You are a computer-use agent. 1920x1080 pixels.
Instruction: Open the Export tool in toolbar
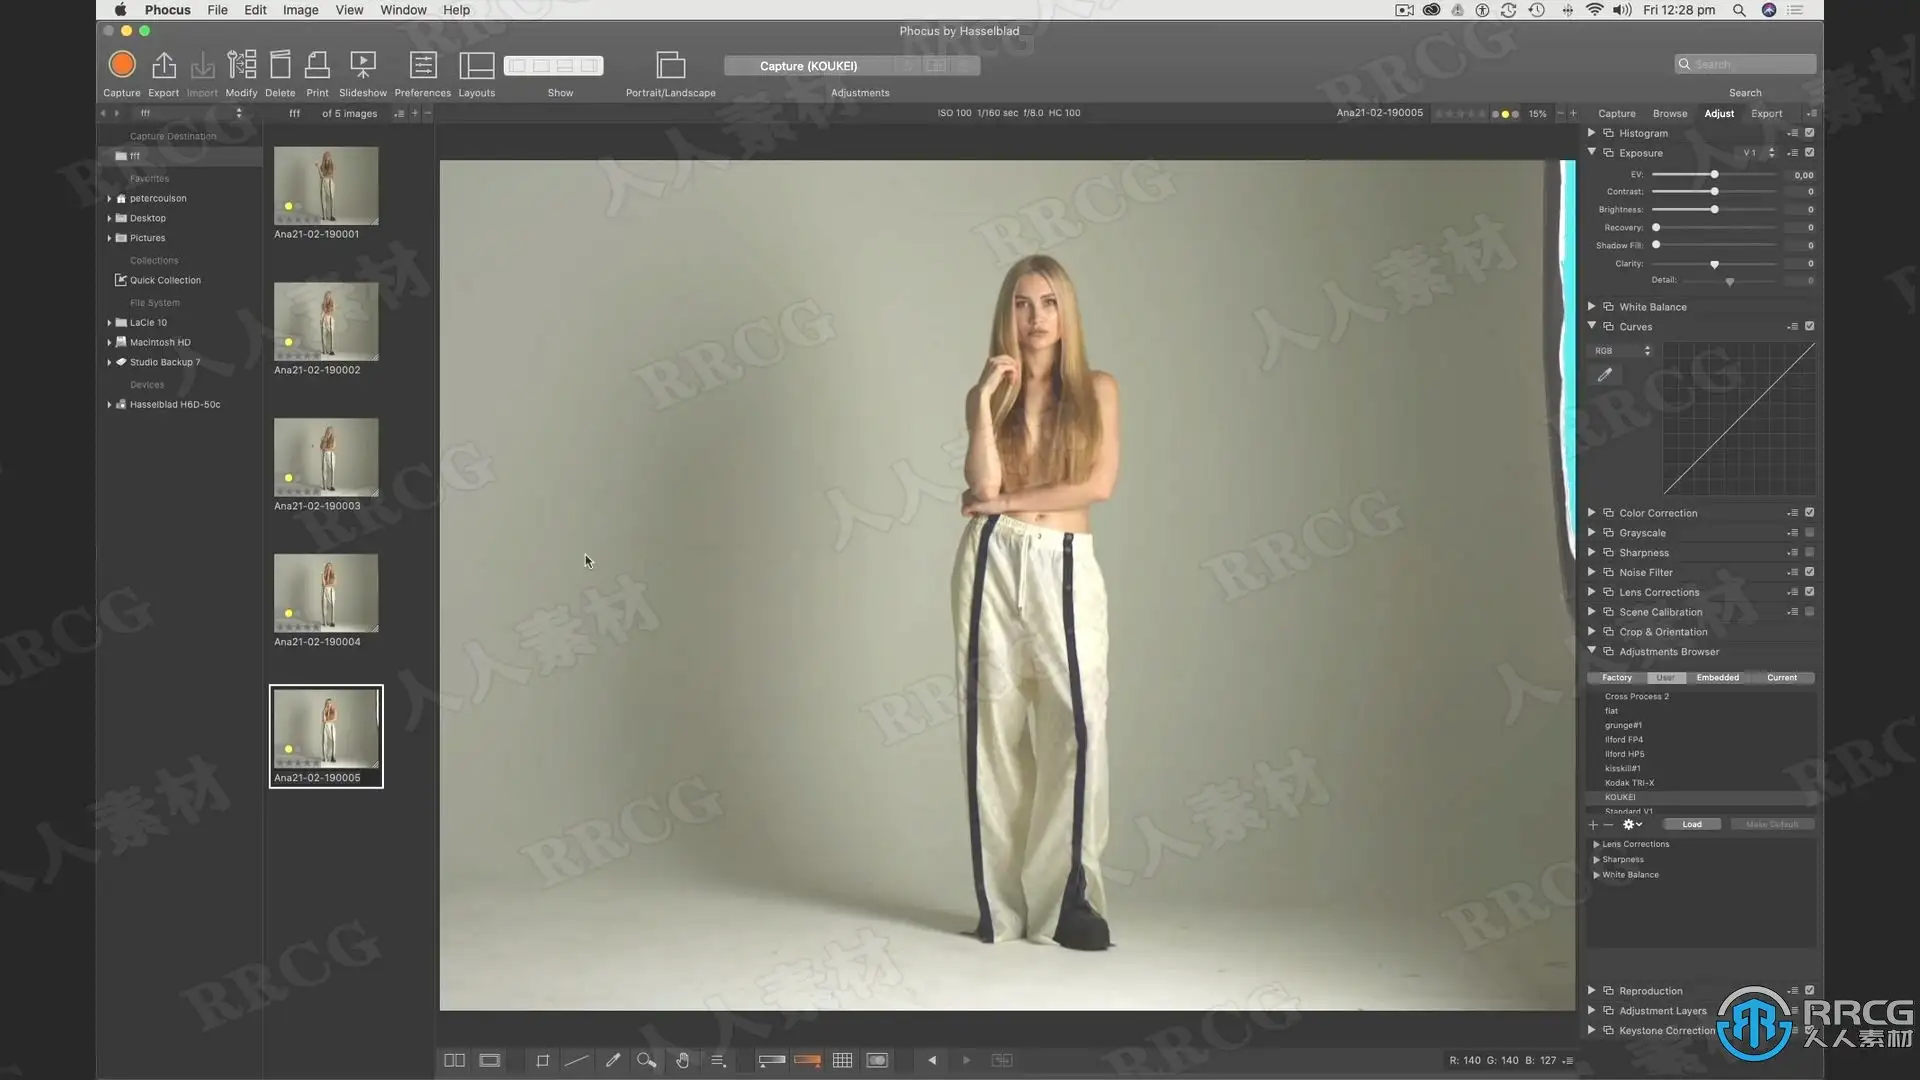pyautogui.click(x=163, y=65)
